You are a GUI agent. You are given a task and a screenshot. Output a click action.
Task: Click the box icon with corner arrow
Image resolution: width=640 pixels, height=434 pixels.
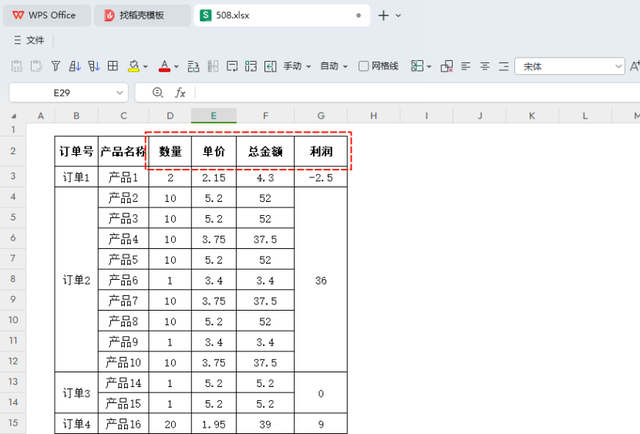232,66
